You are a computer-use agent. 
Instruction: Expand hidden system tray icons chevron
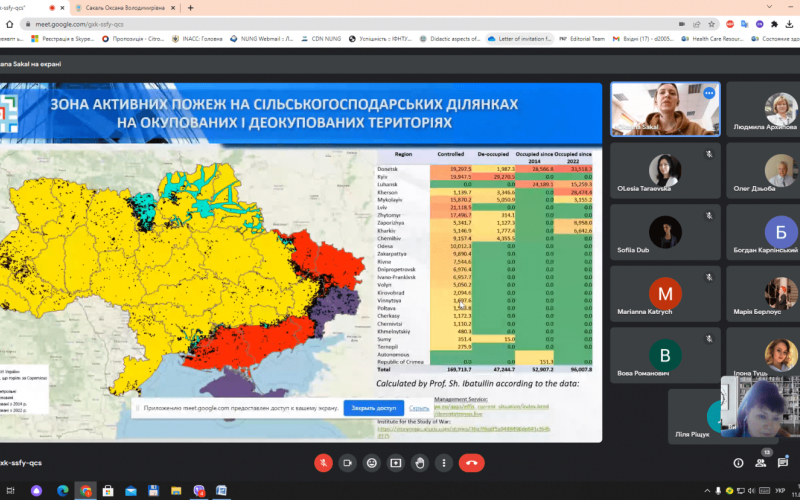pyautogui.click(x=707, y=491)
